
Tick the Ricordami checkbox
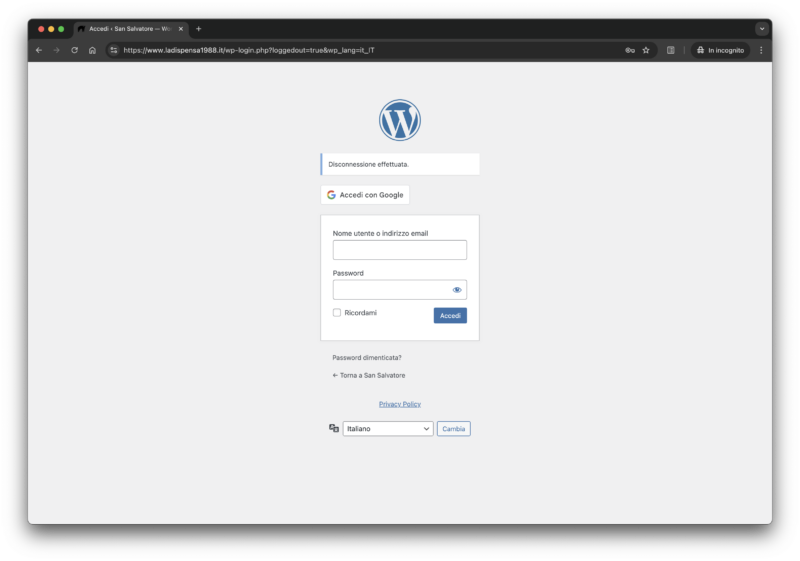pos(337,313)
